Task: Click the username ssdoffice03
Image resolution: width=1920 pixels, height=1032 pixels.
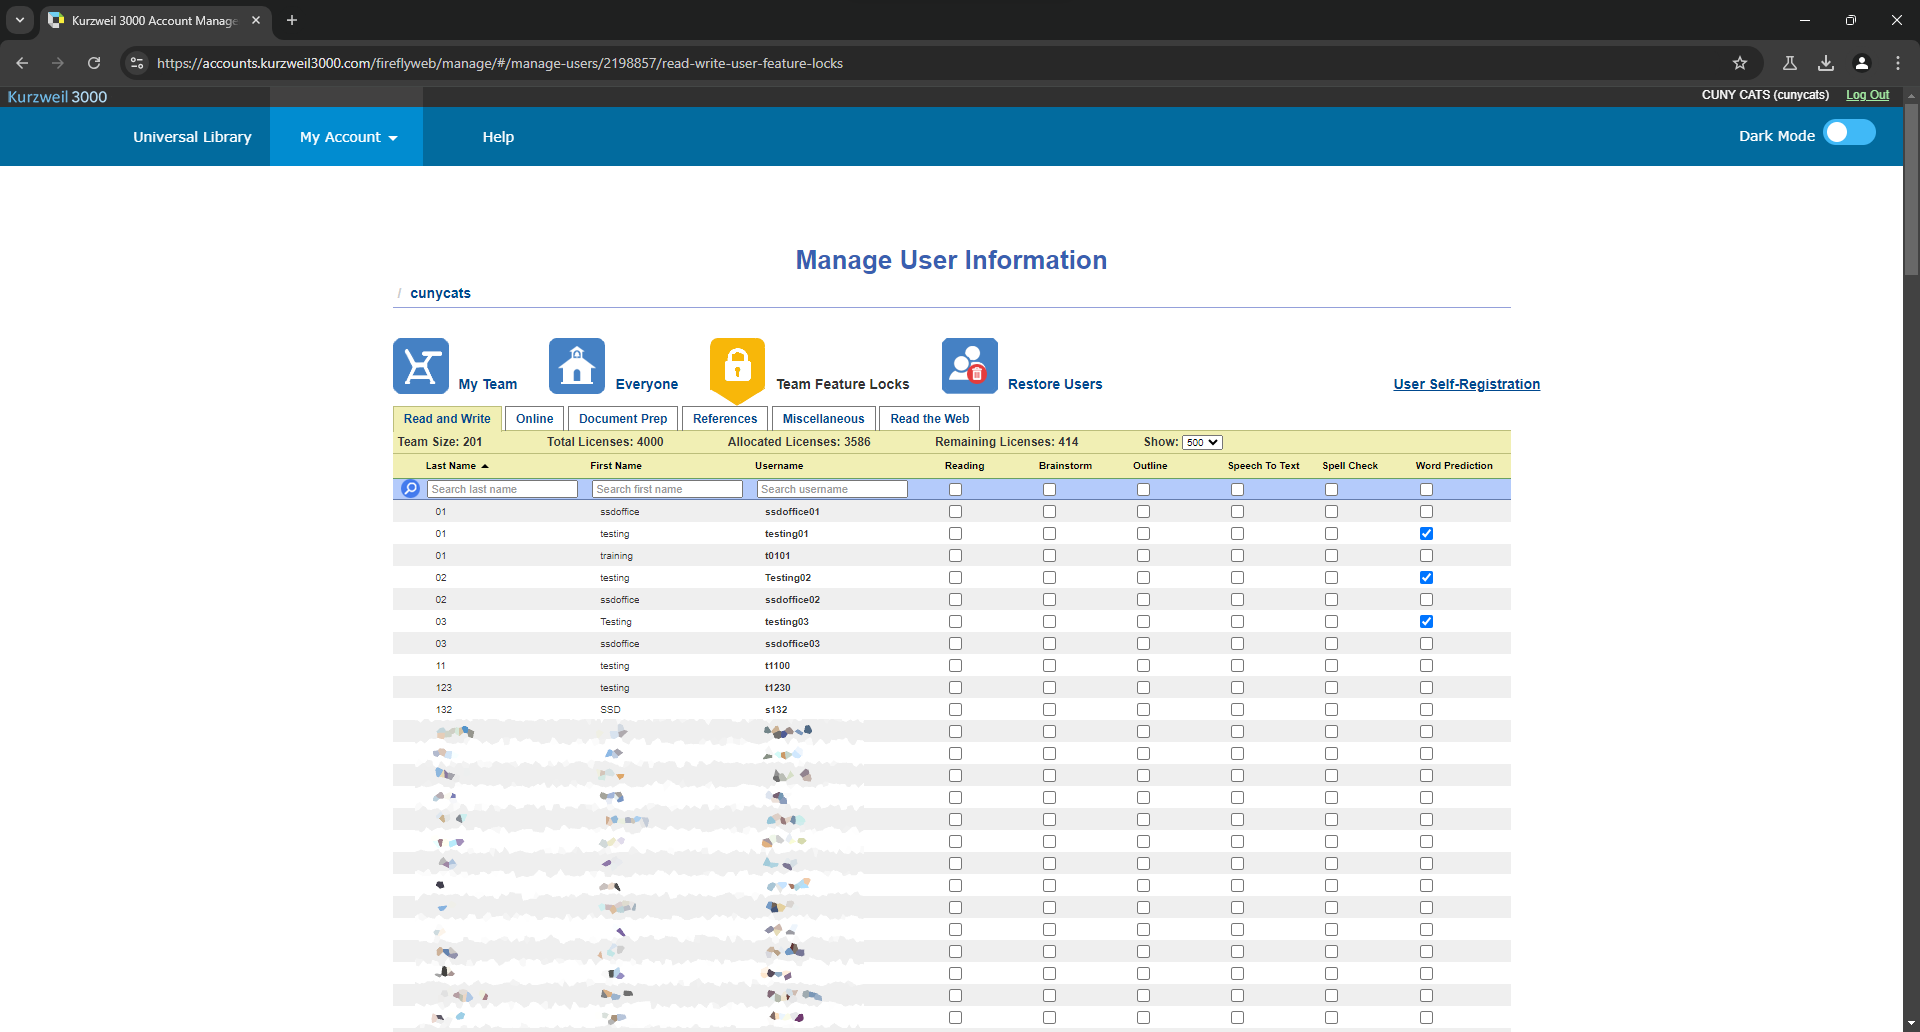Action: point(792,644)
